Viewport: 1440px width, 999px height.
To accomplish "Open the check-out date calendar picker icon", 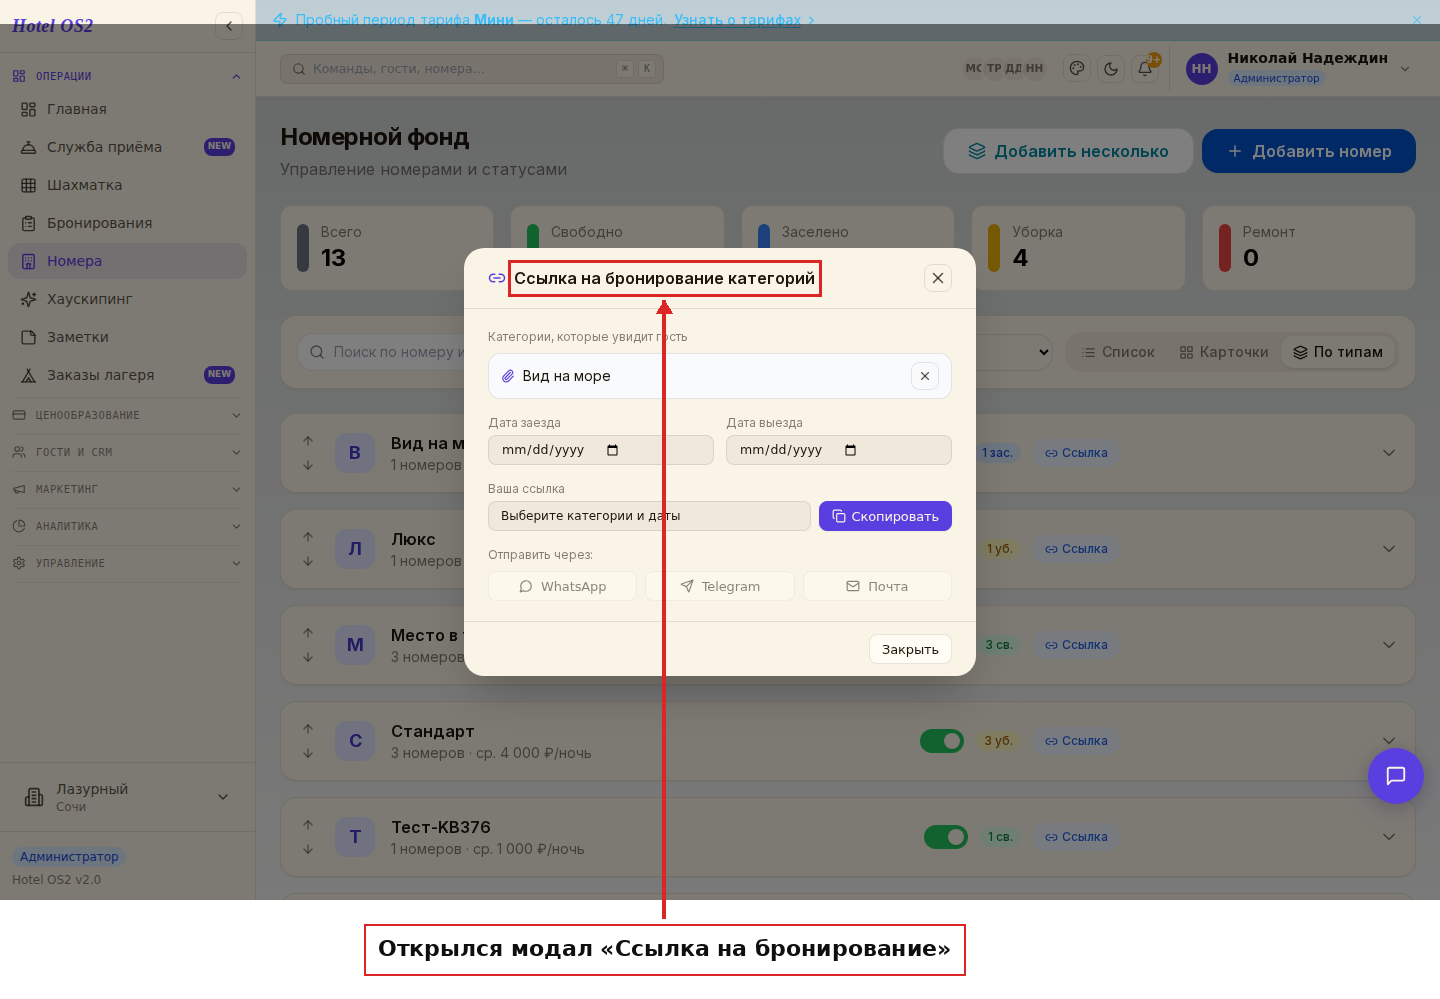I will coord(851,450).
